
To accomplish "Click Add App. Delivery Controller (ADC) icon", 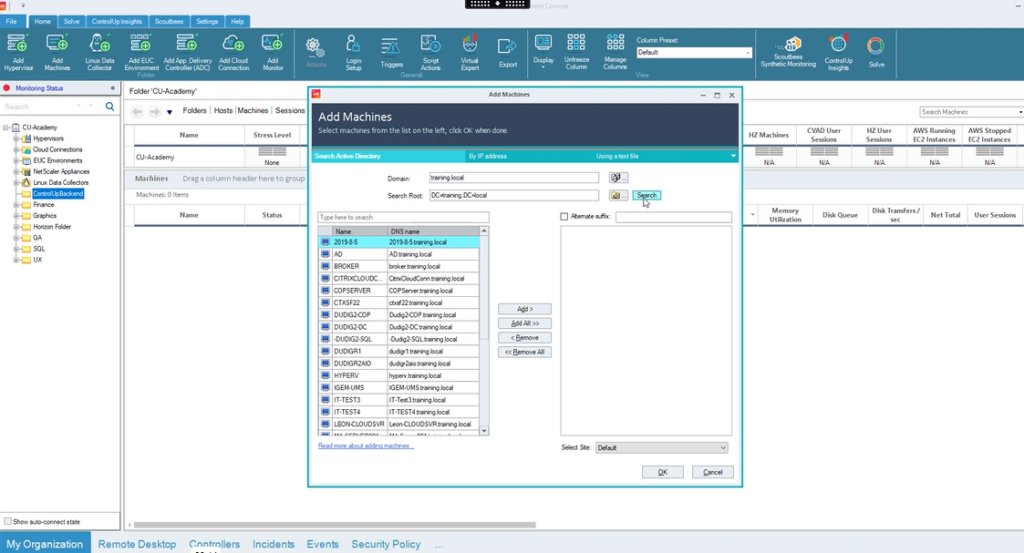I will [x=187, y=52].
